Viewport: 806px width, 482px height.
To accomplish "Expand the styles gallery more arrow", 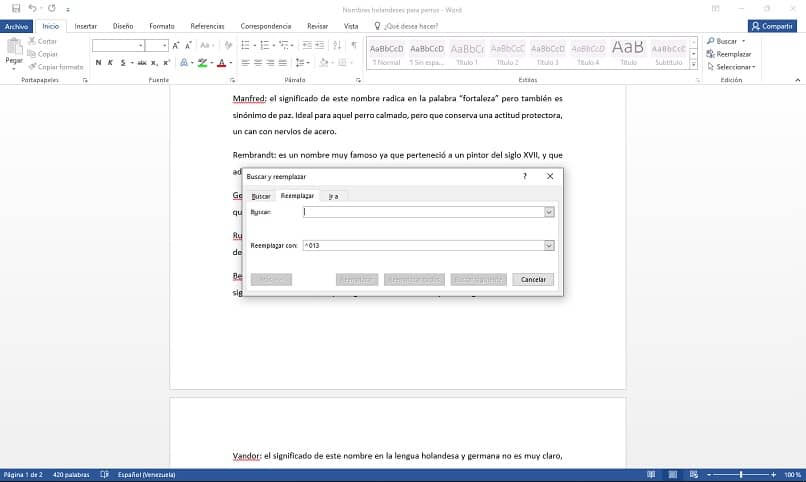I will tap(693, 65).
